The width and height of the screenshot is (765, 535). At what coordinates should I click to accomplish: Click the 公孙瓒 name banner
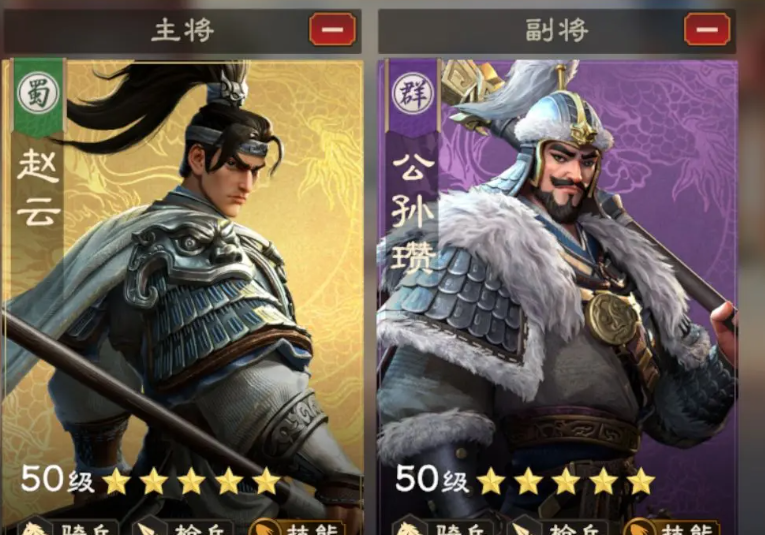tap(413, 212)
